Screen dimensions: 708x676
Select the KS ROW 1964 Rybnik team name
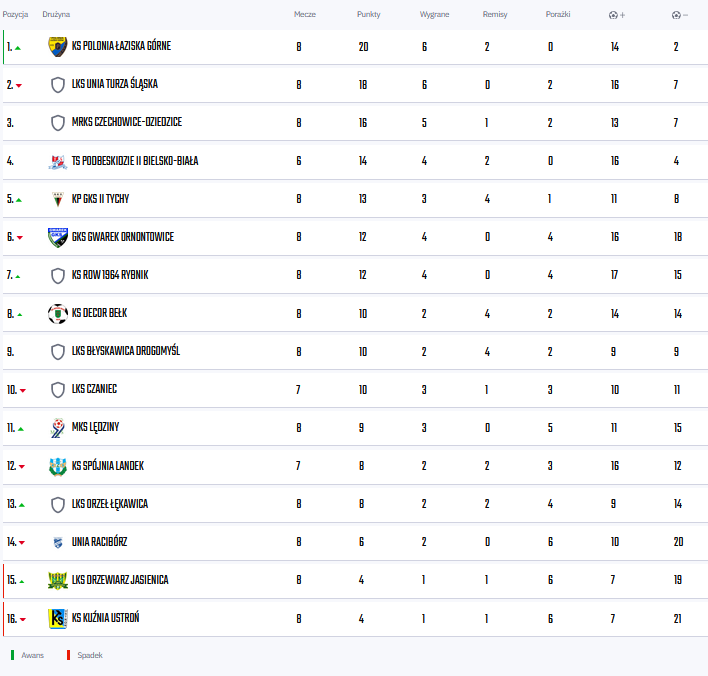point(110,275)
